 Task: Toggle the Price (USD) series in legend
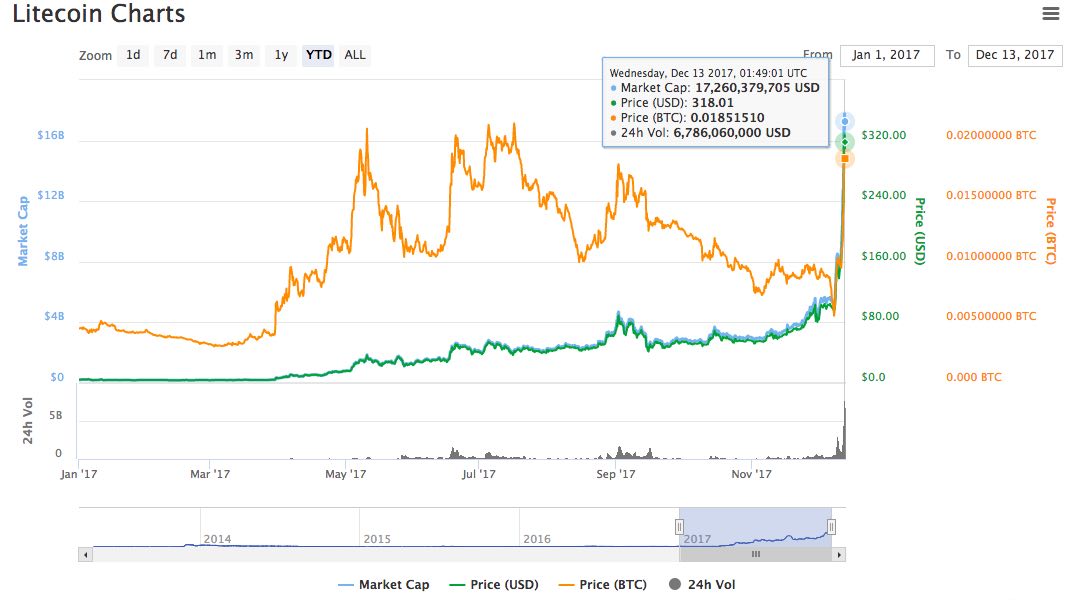point(494,584)
